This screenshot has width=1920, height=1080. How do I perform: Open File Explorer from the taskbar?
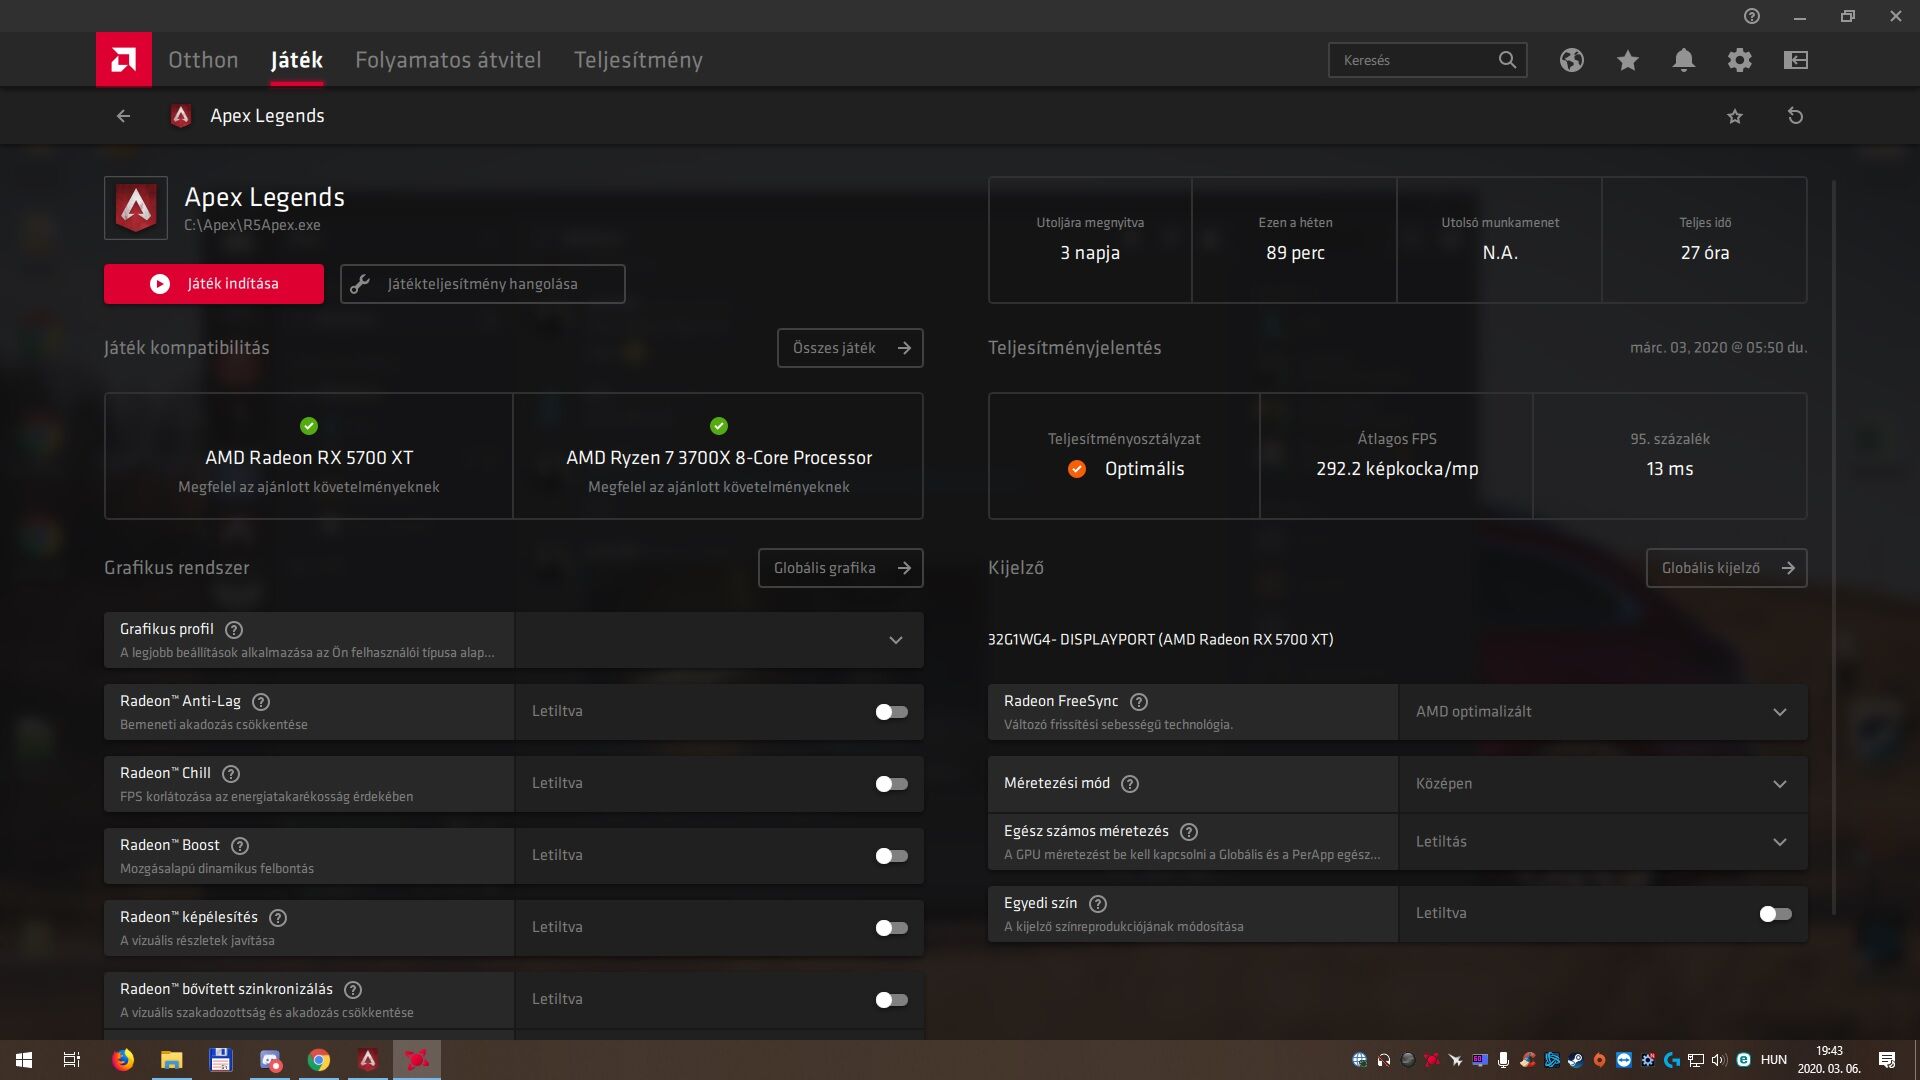172,1060
